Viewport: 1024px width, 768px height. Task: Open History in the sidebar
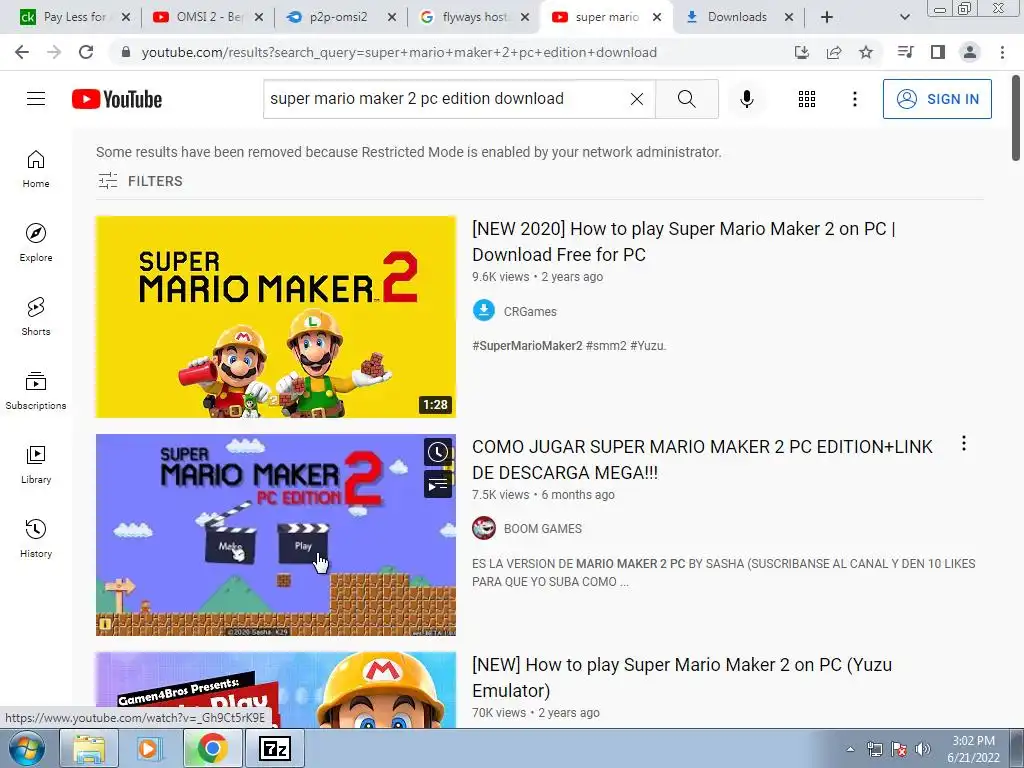[x=36, y=539]
